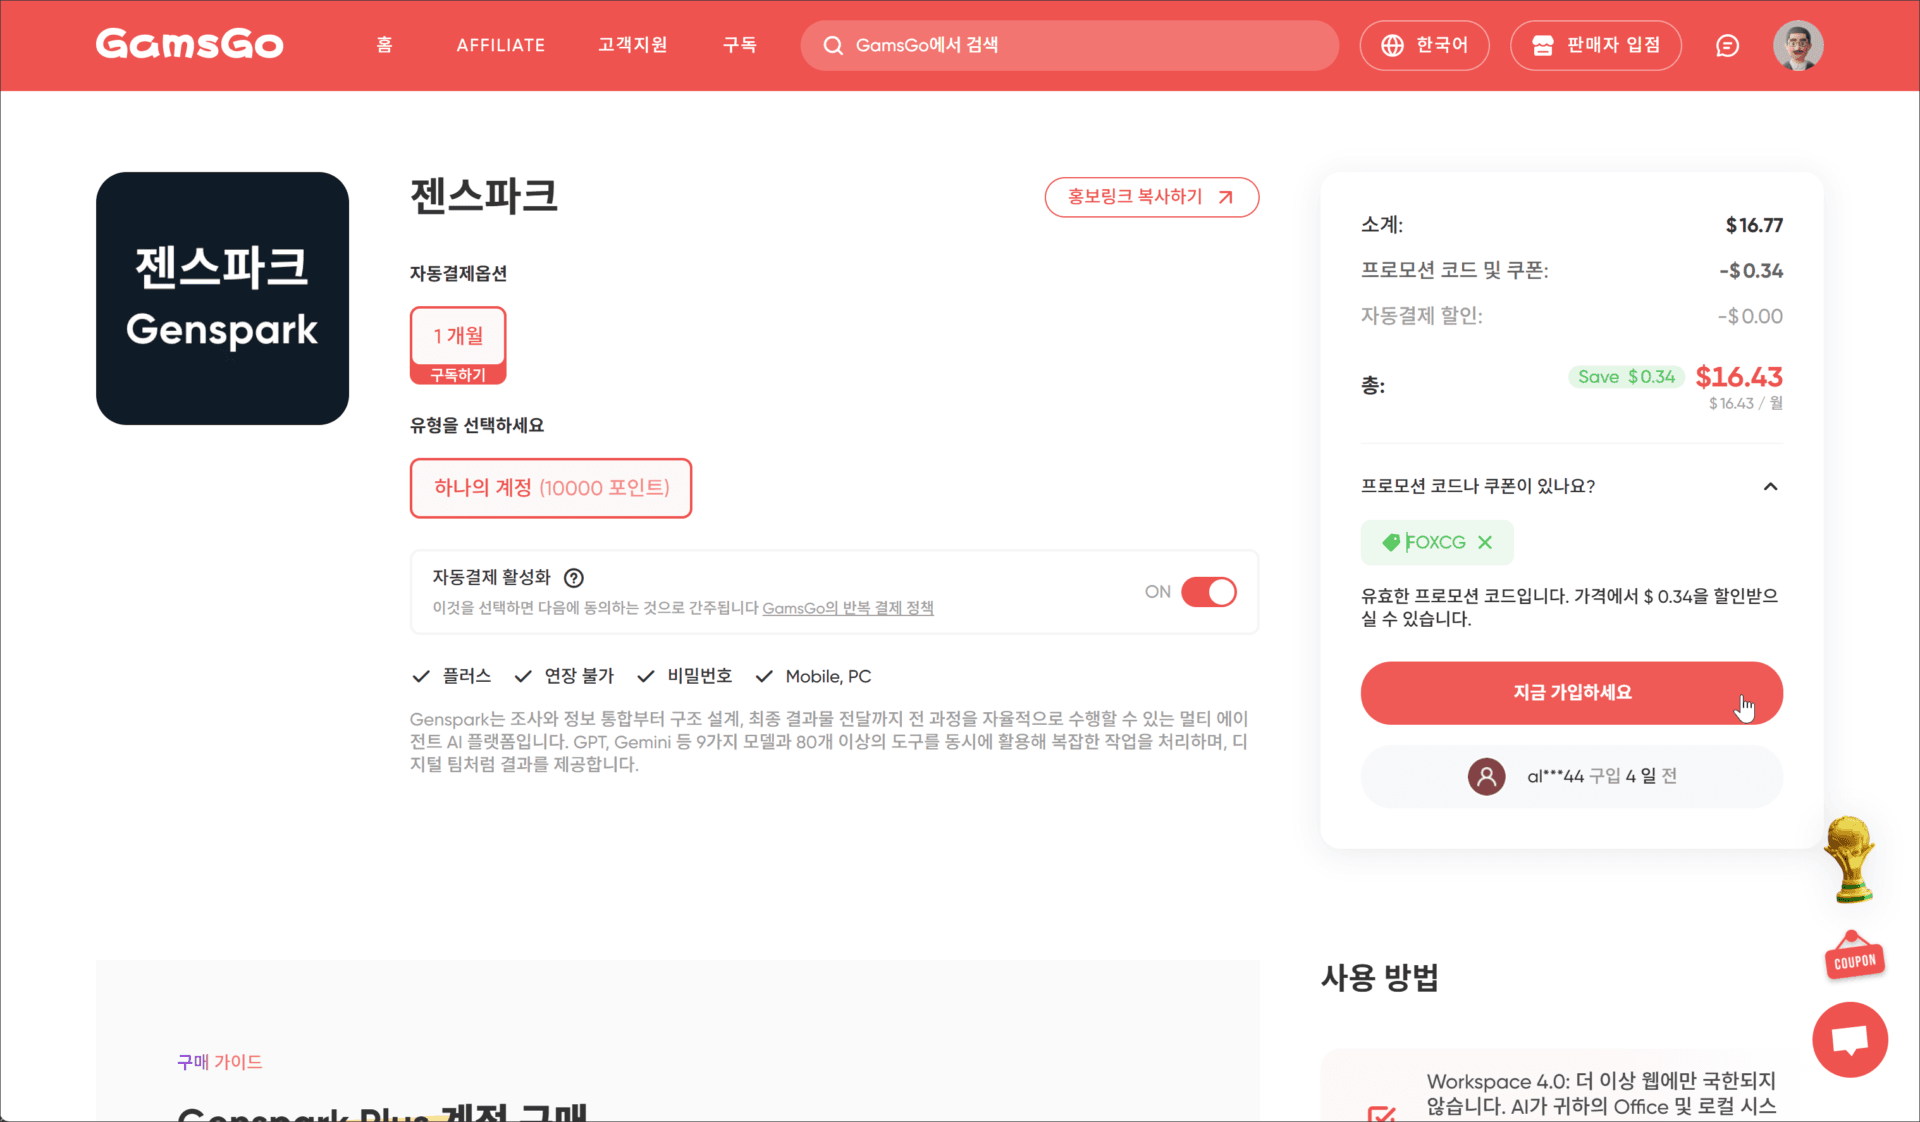
Task: Click the 플러스 feature checkmark item
Action: 452,676
